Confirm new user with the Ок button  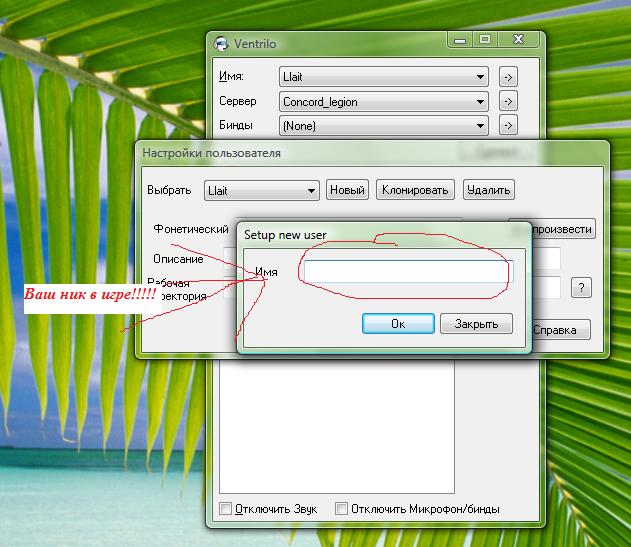tap(397, 324)
